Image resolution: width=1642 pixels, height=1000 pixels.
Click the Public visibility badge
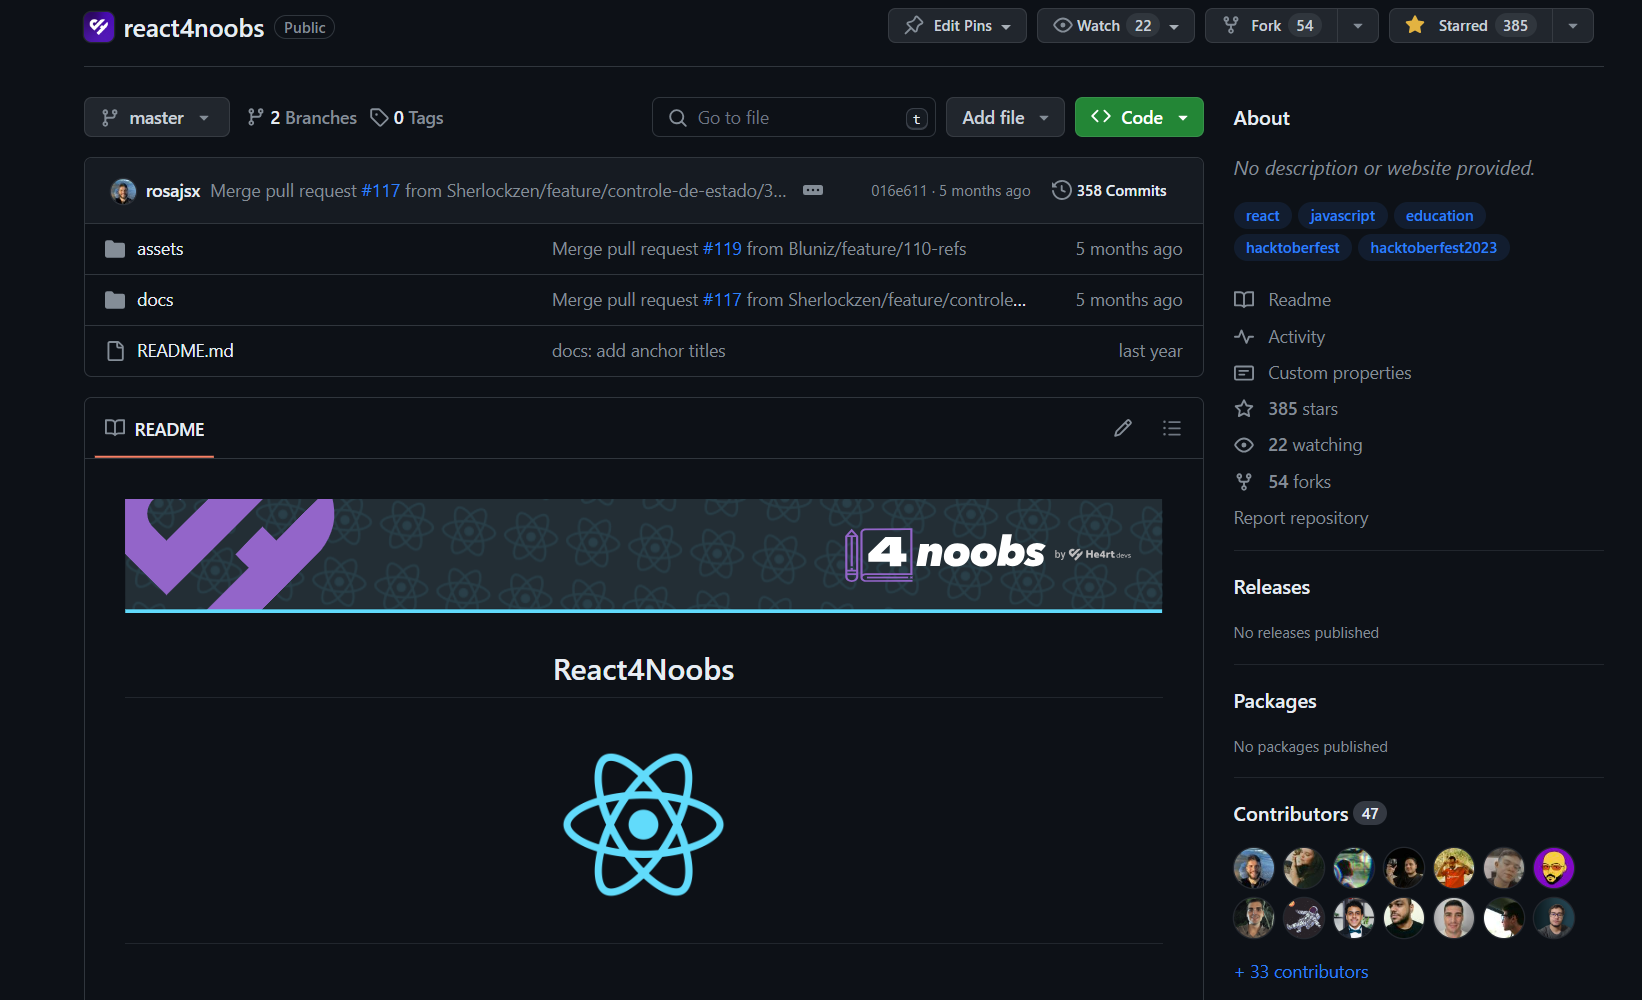click(304, 28)
